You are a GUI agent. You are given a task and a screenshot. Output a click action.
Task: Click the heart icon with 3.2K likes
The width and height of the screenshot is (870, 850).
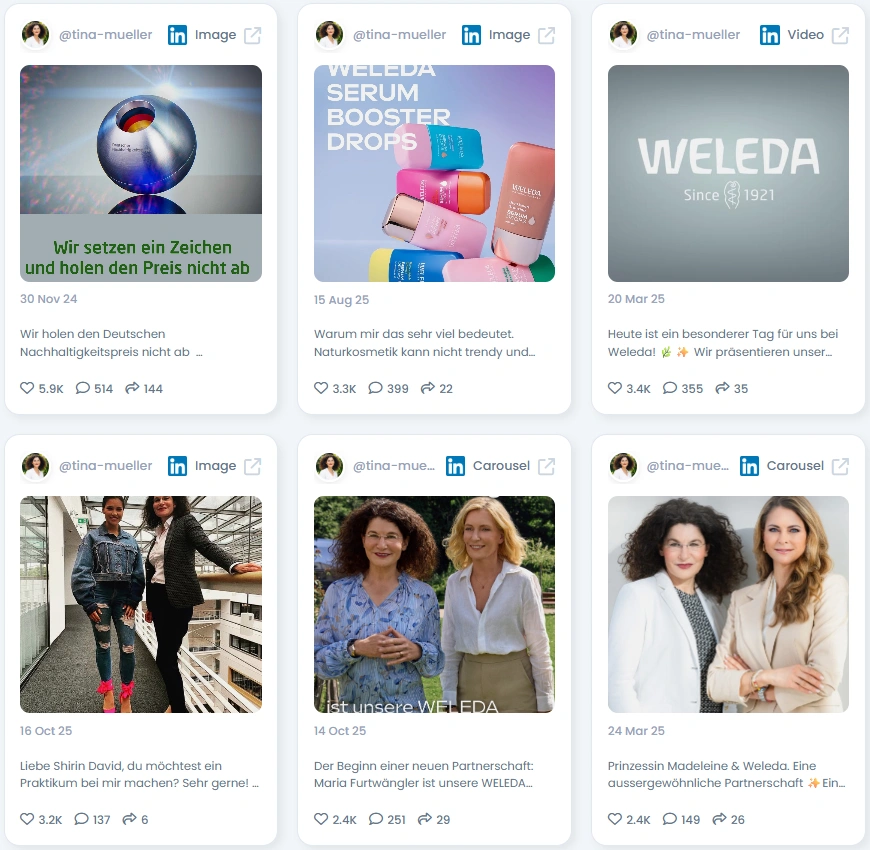27,819
